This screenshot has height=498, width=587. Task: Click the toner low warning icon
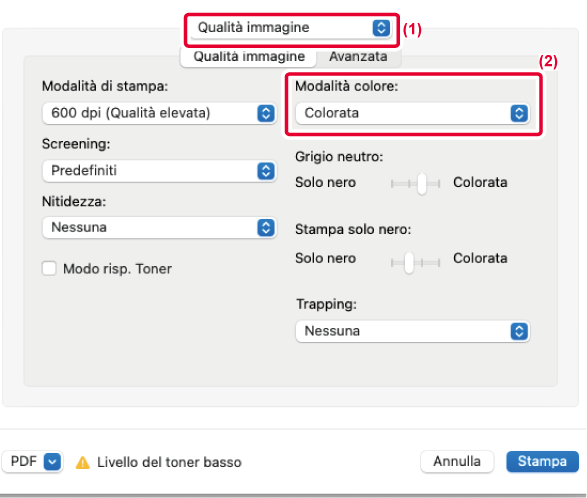pos(83,462)
